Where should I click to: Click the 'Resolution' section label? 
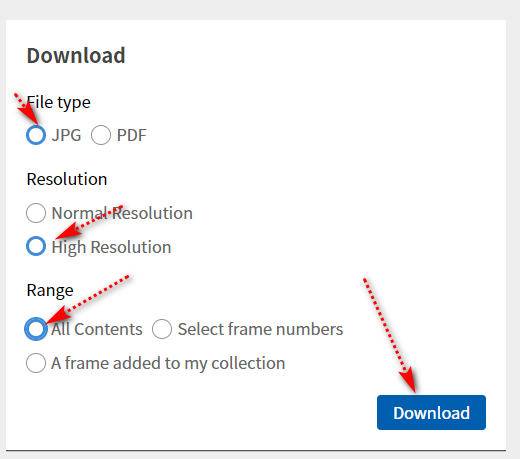coord(67,179)
